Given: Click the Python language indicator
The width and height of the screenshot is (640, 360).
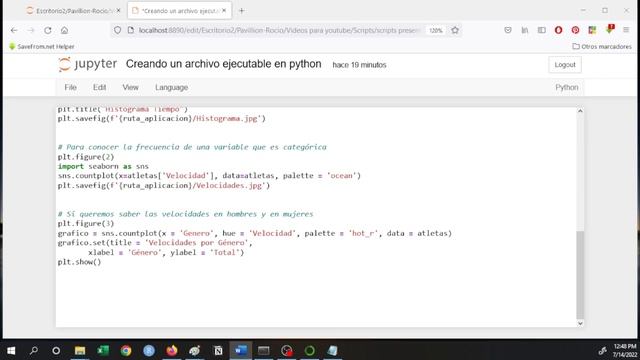Looking at the screenshot, I should point(567,87).
